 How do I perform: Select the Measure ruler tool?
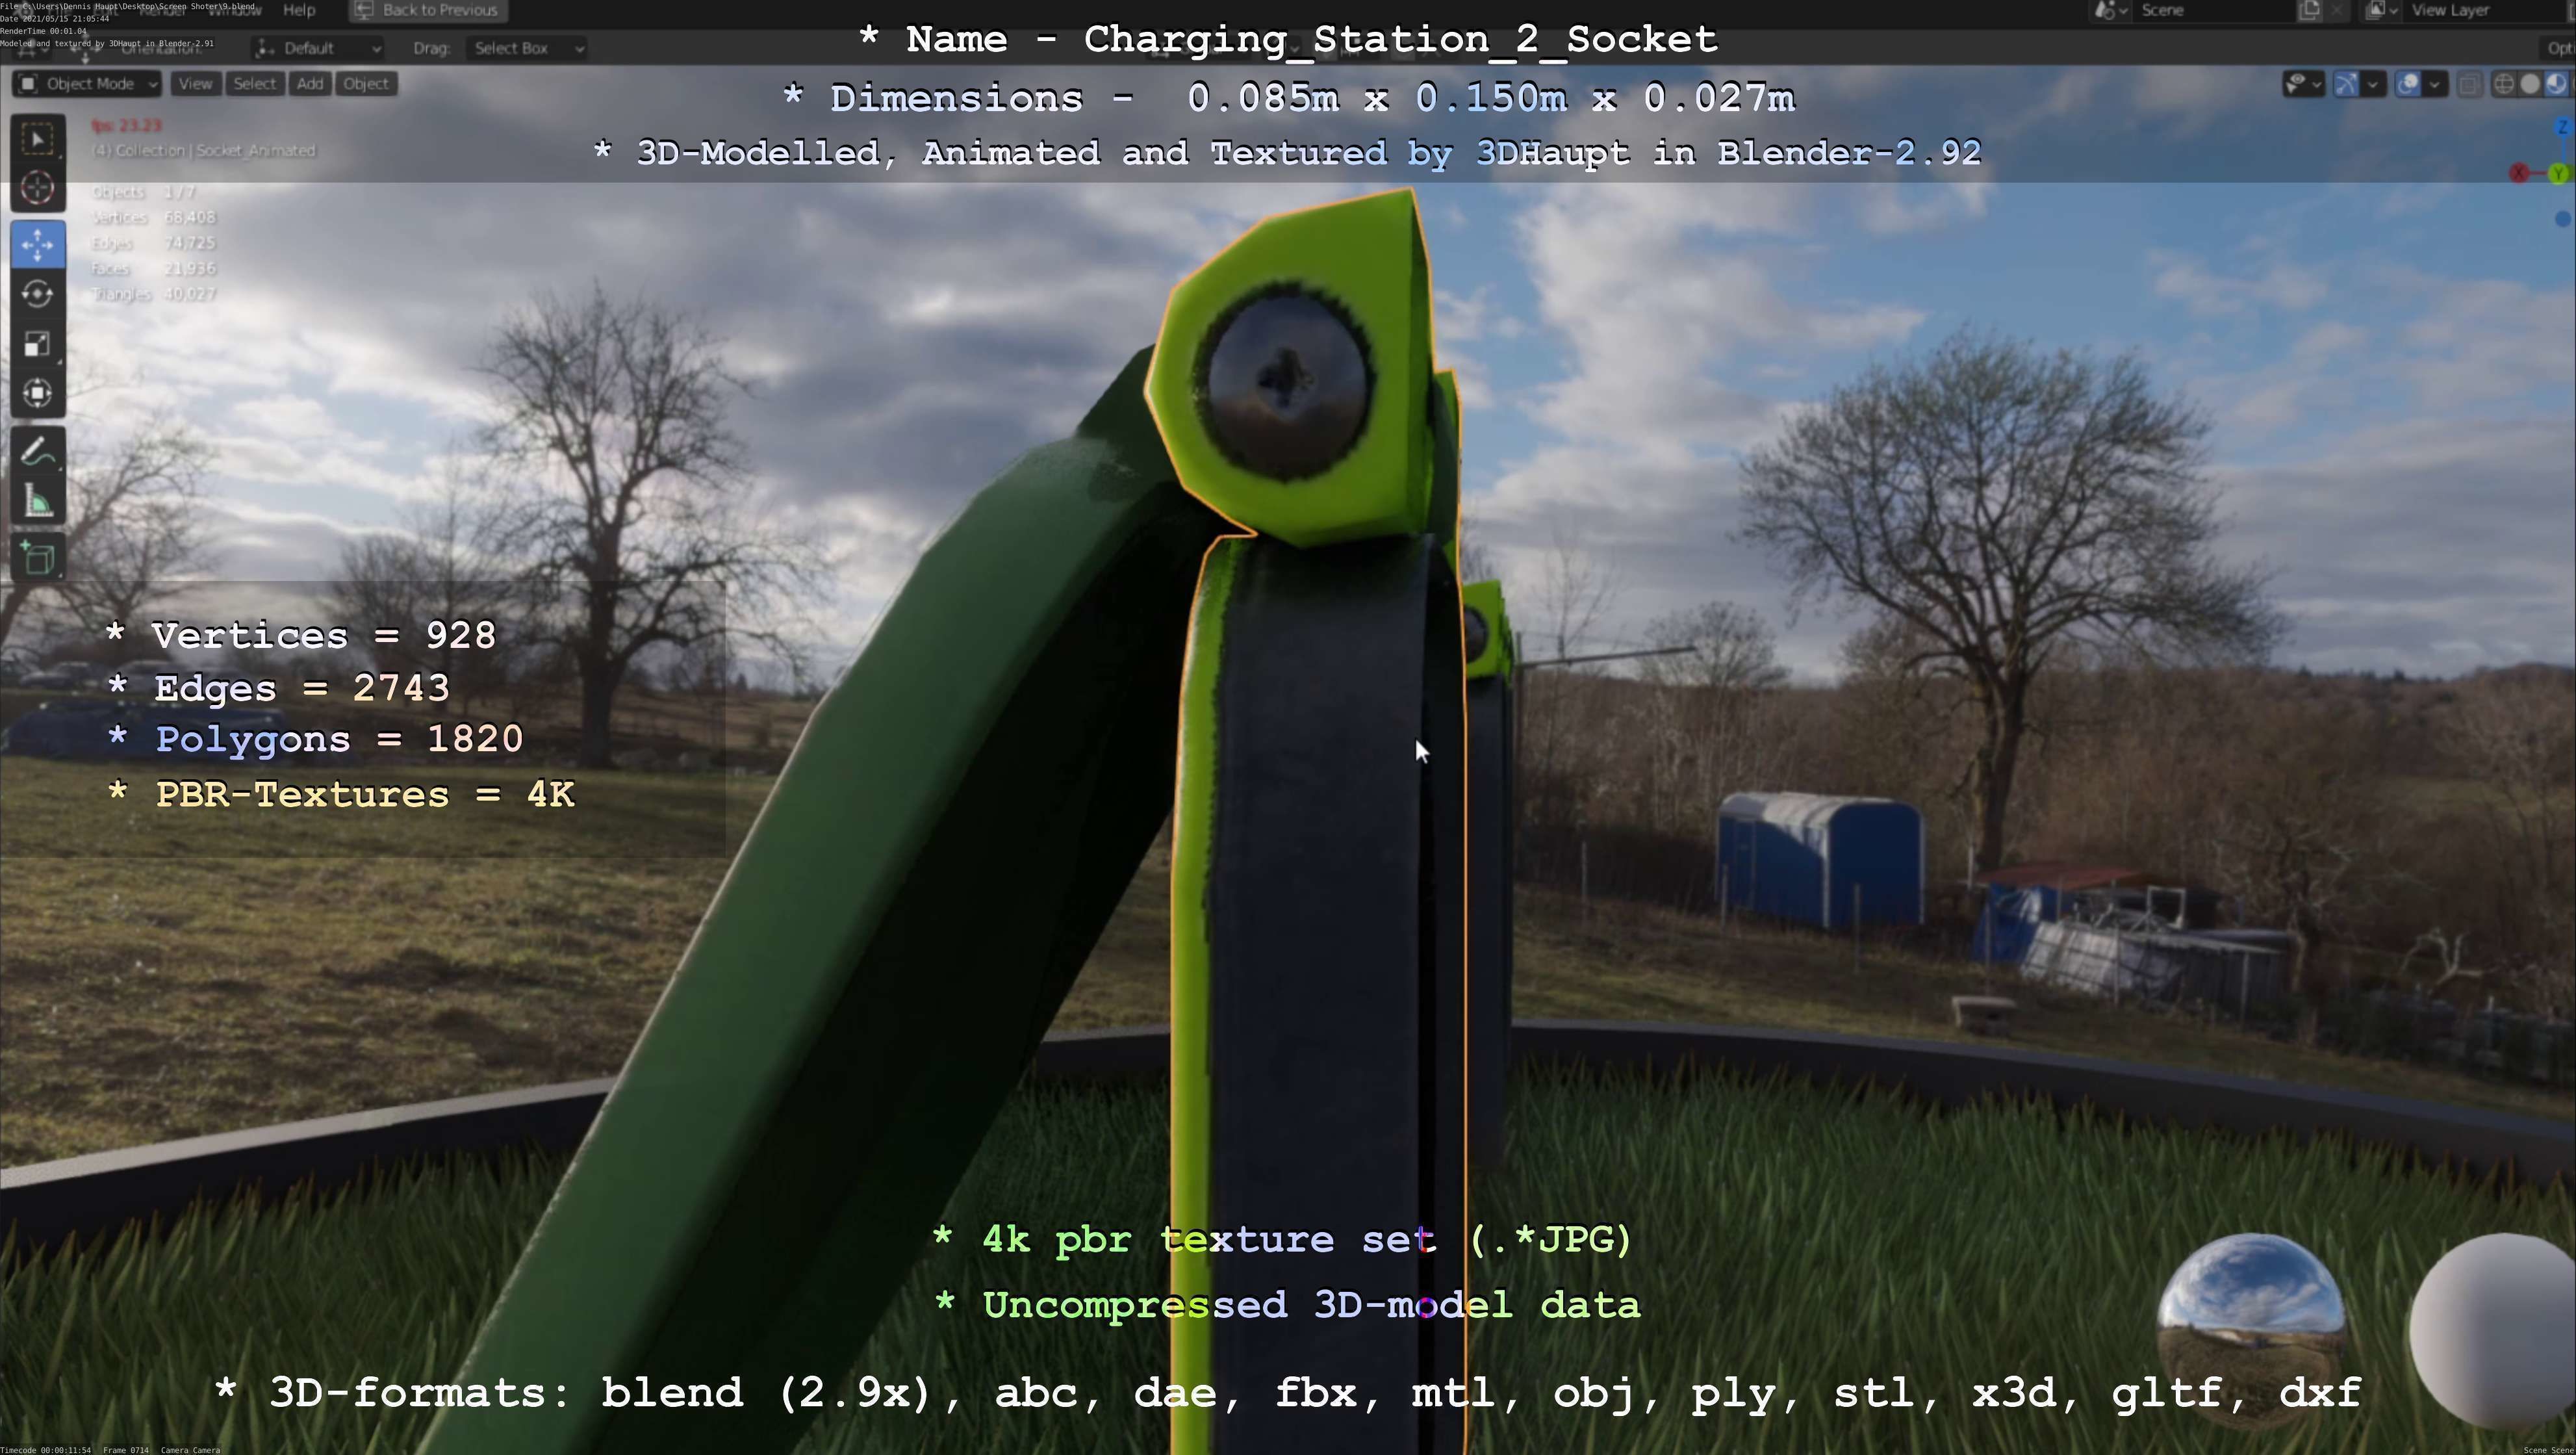tap(38, 502)
